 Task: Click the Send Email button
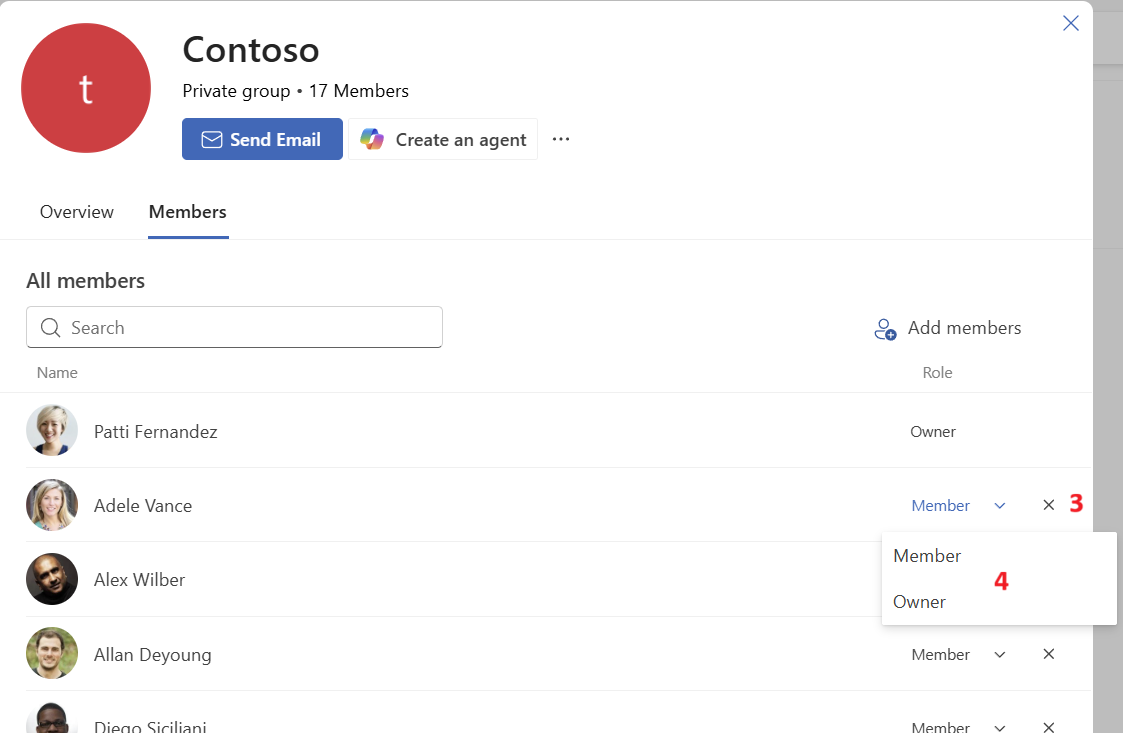(262, 139)
